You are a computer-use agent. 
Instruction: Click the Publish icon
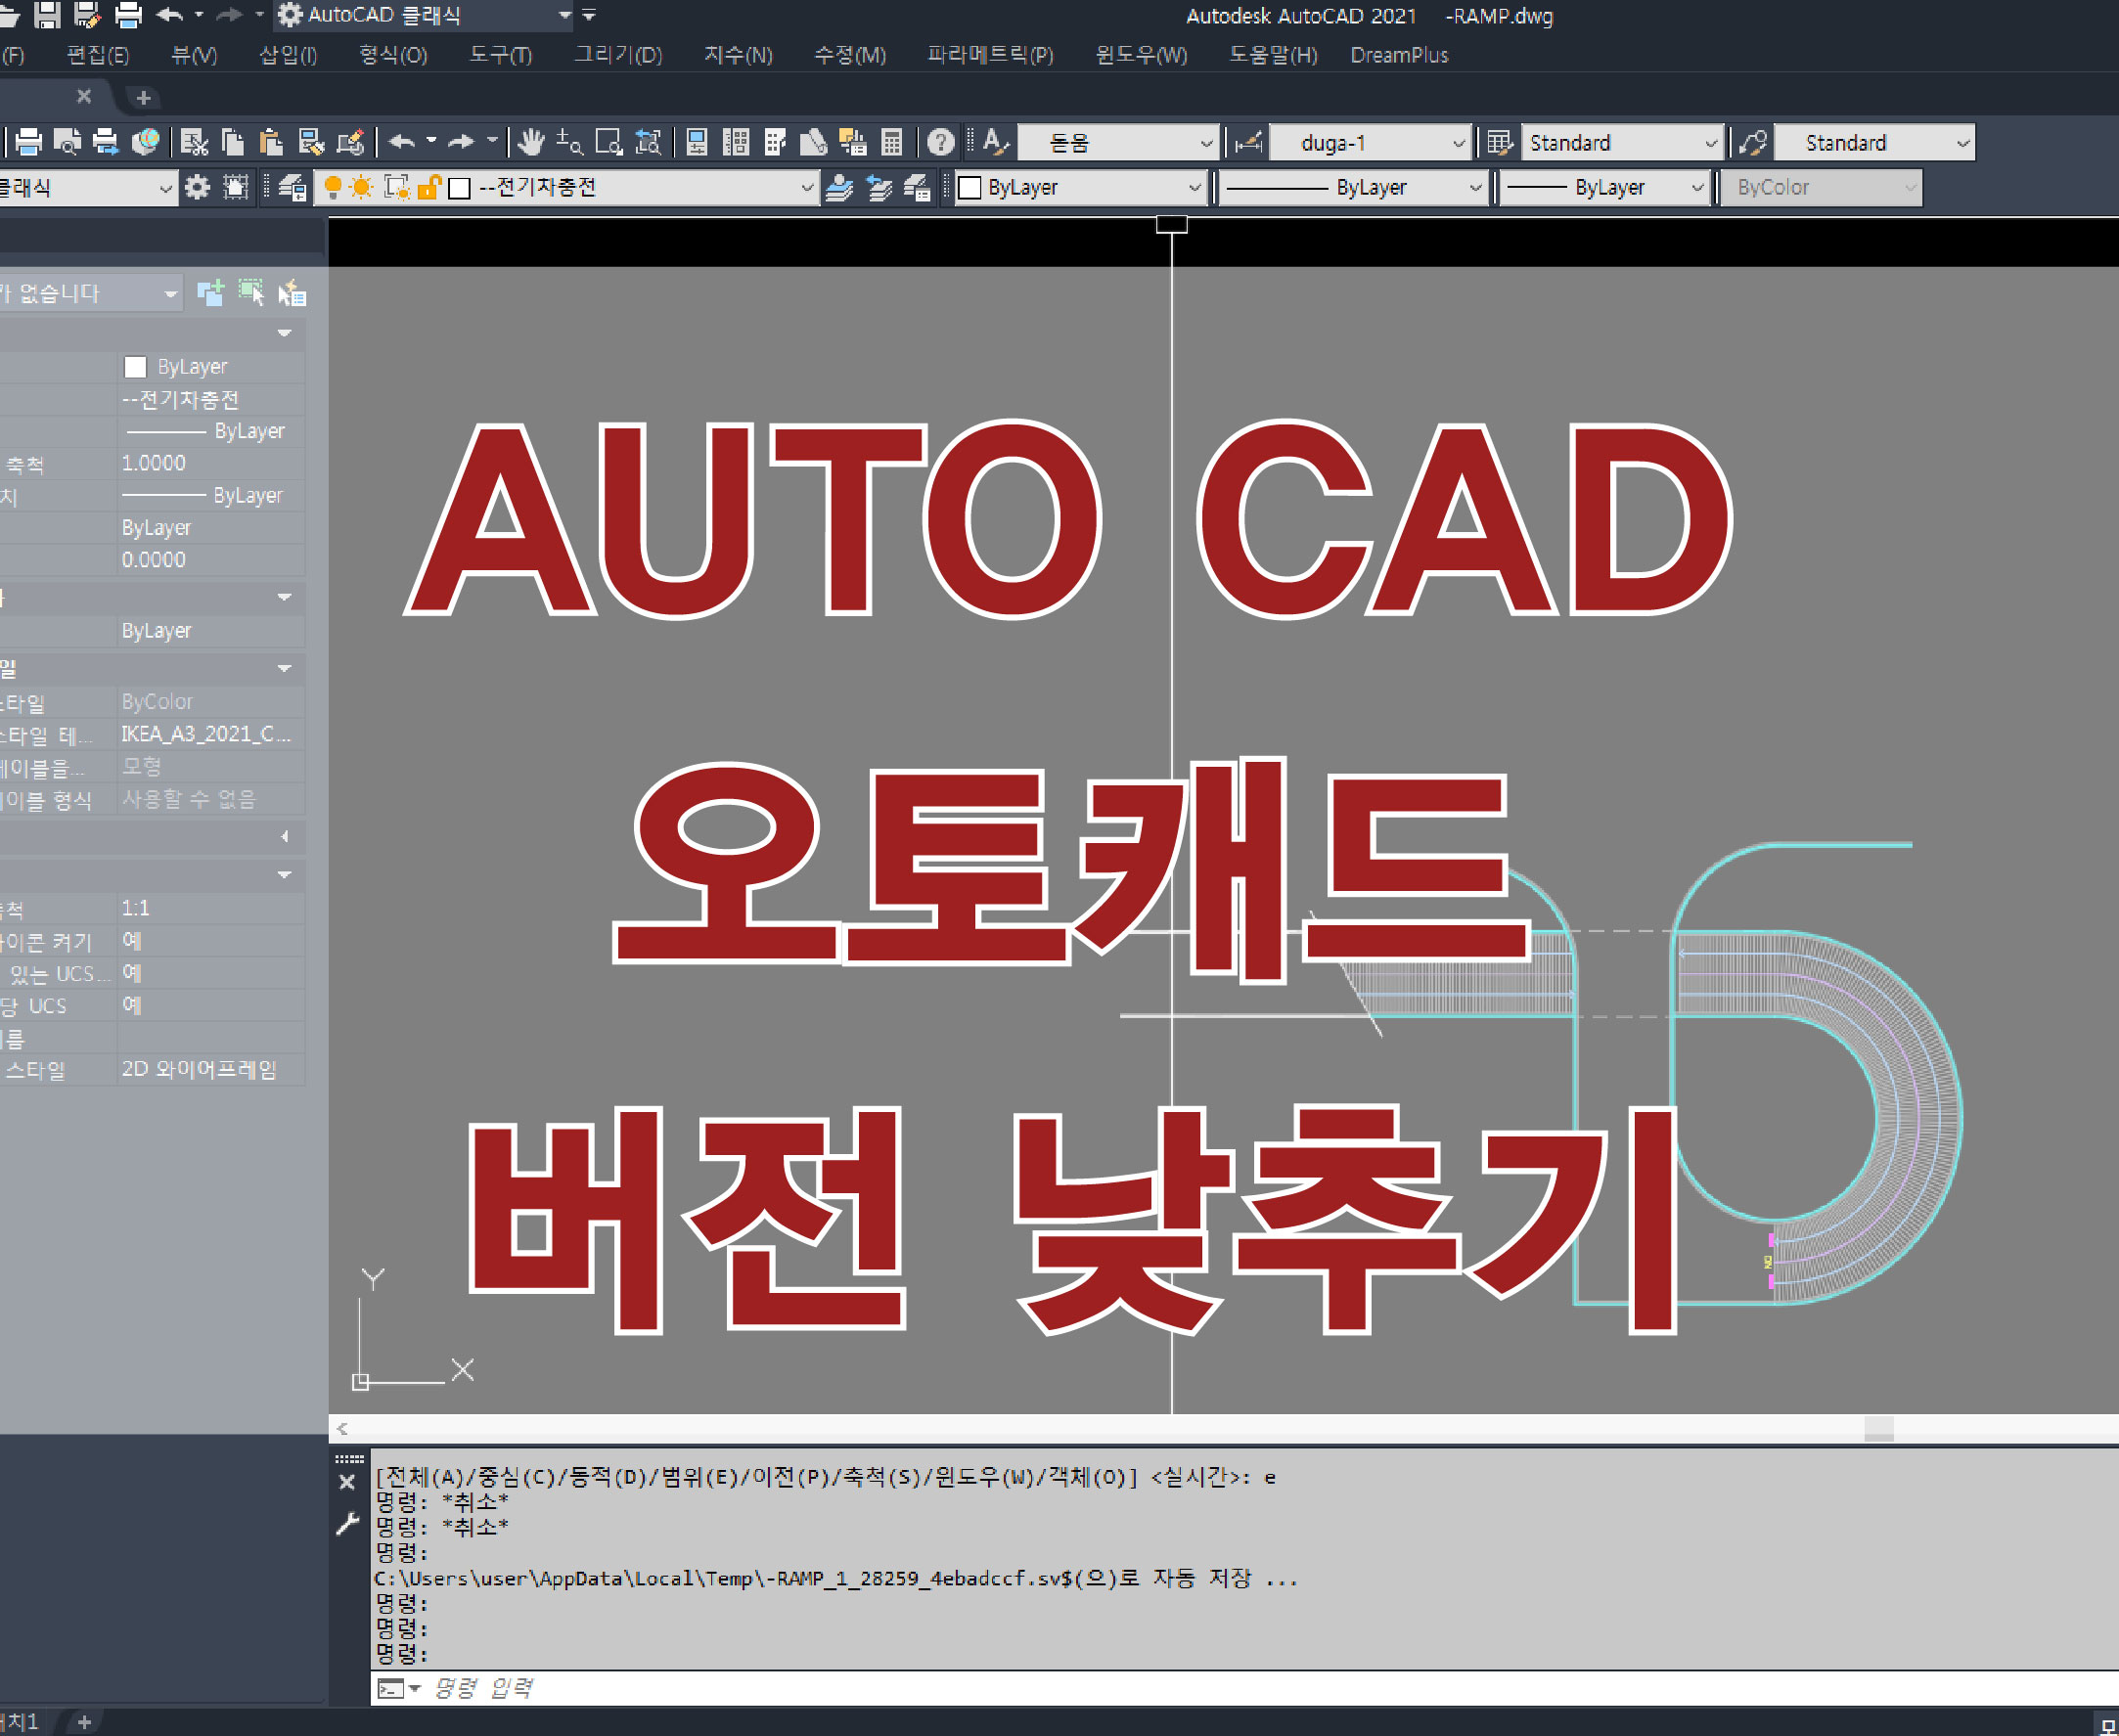click(105, 143)
